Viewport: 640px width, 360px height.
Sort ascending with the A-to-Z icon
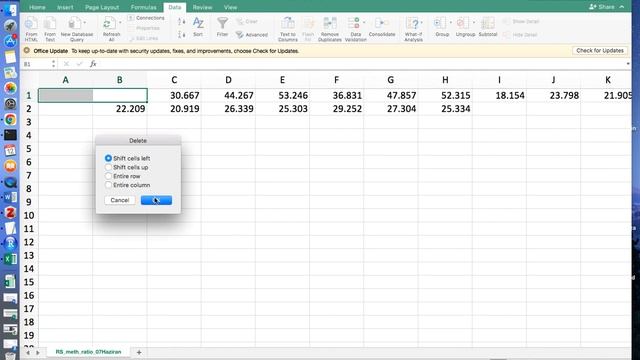coord(182,22)
